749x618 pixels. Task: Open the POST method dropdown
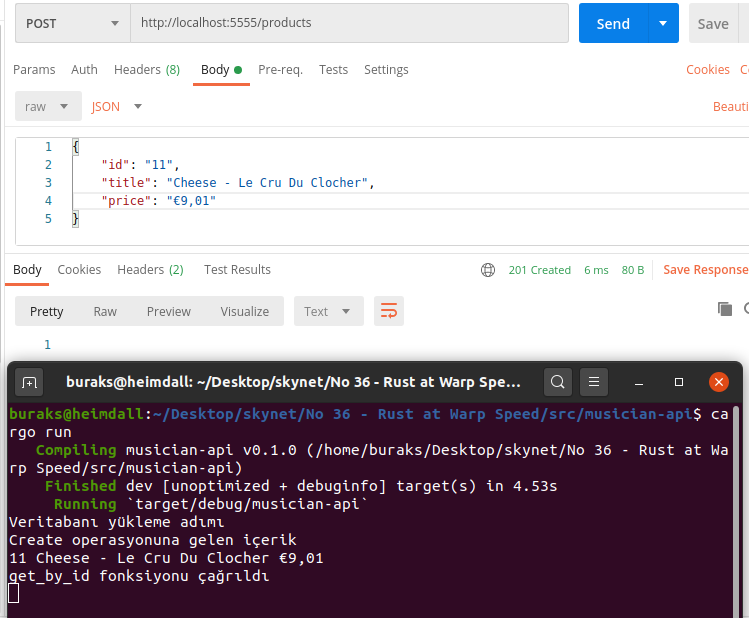pos(72,23)
